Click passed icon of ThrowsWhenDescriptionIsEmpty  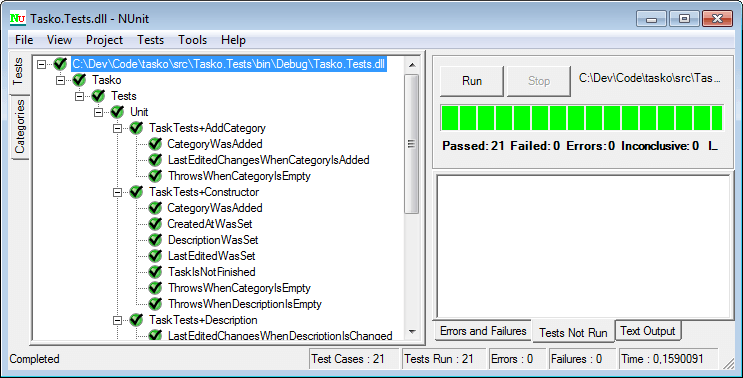155,304
